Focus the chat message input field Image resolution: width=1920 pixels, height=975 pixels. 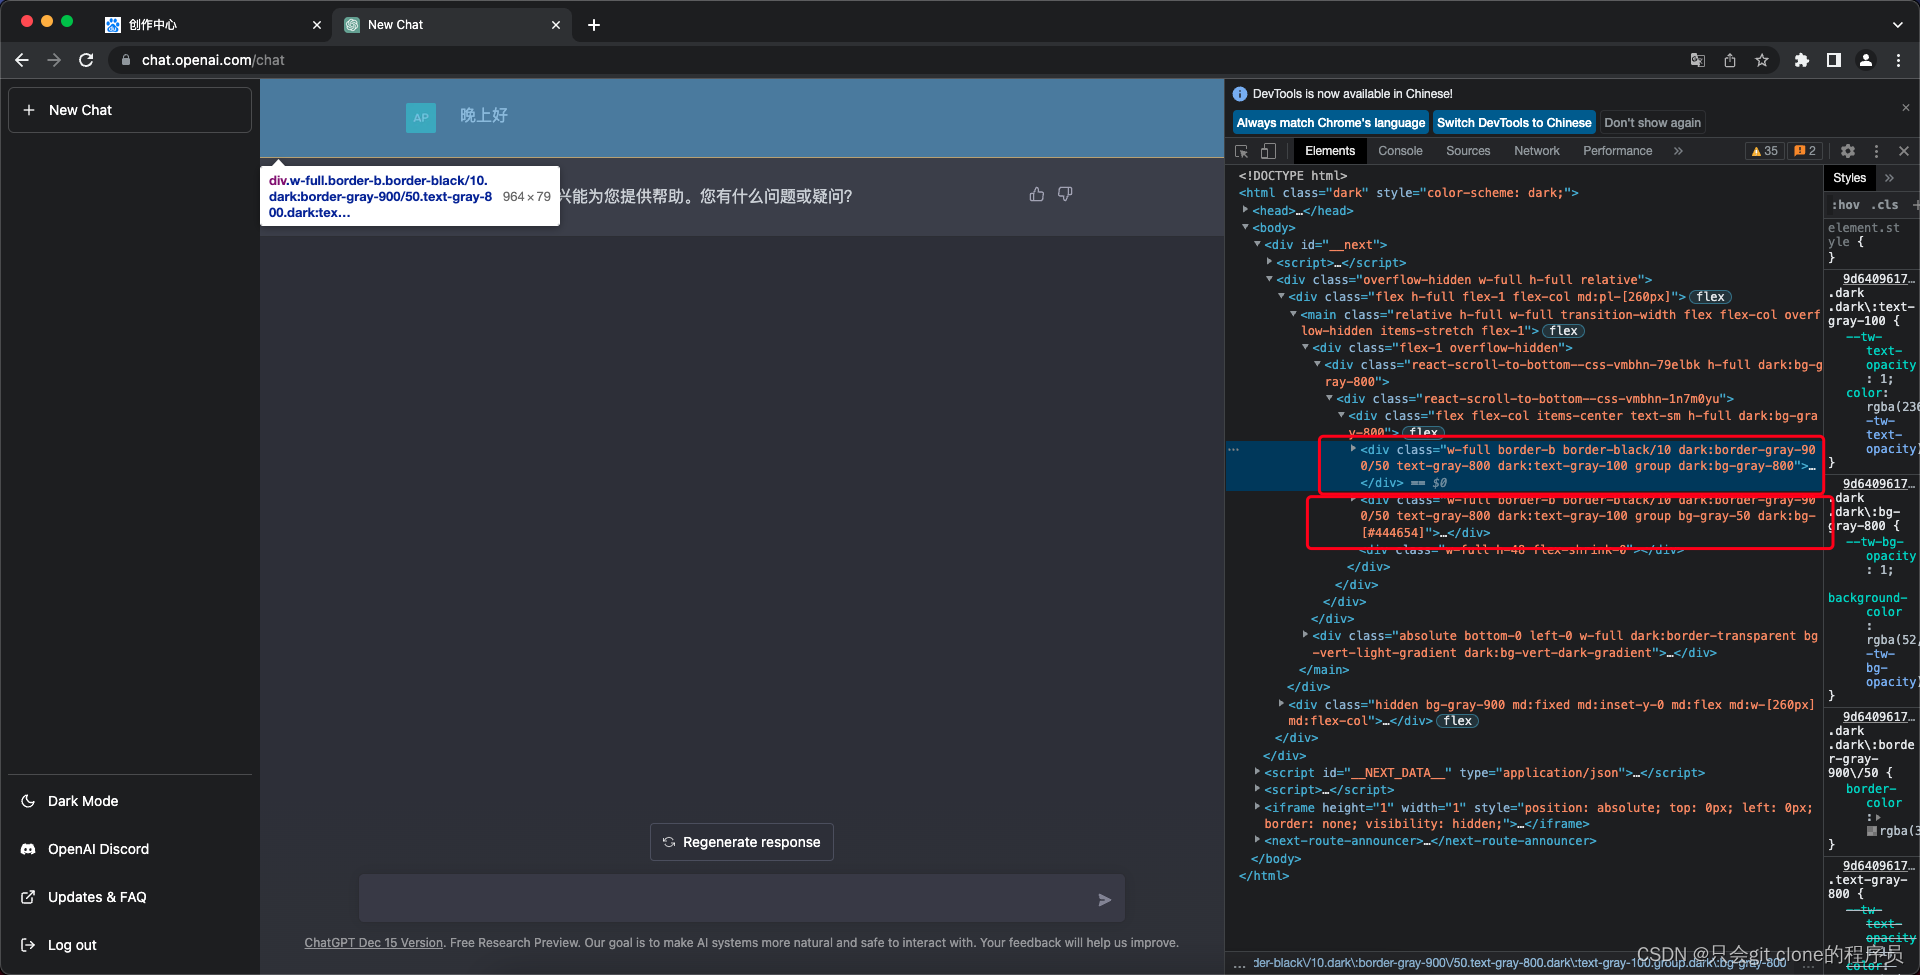[x=741, y=898]
